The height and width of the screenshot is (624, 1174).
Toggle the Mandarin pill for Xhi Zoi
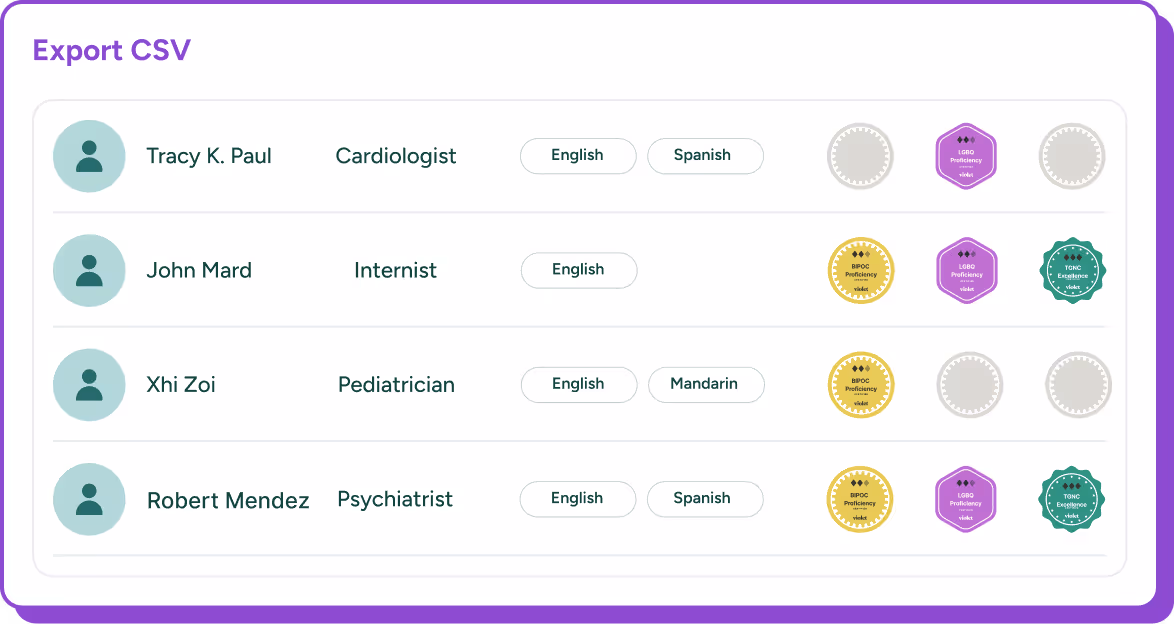pos(706,384)
